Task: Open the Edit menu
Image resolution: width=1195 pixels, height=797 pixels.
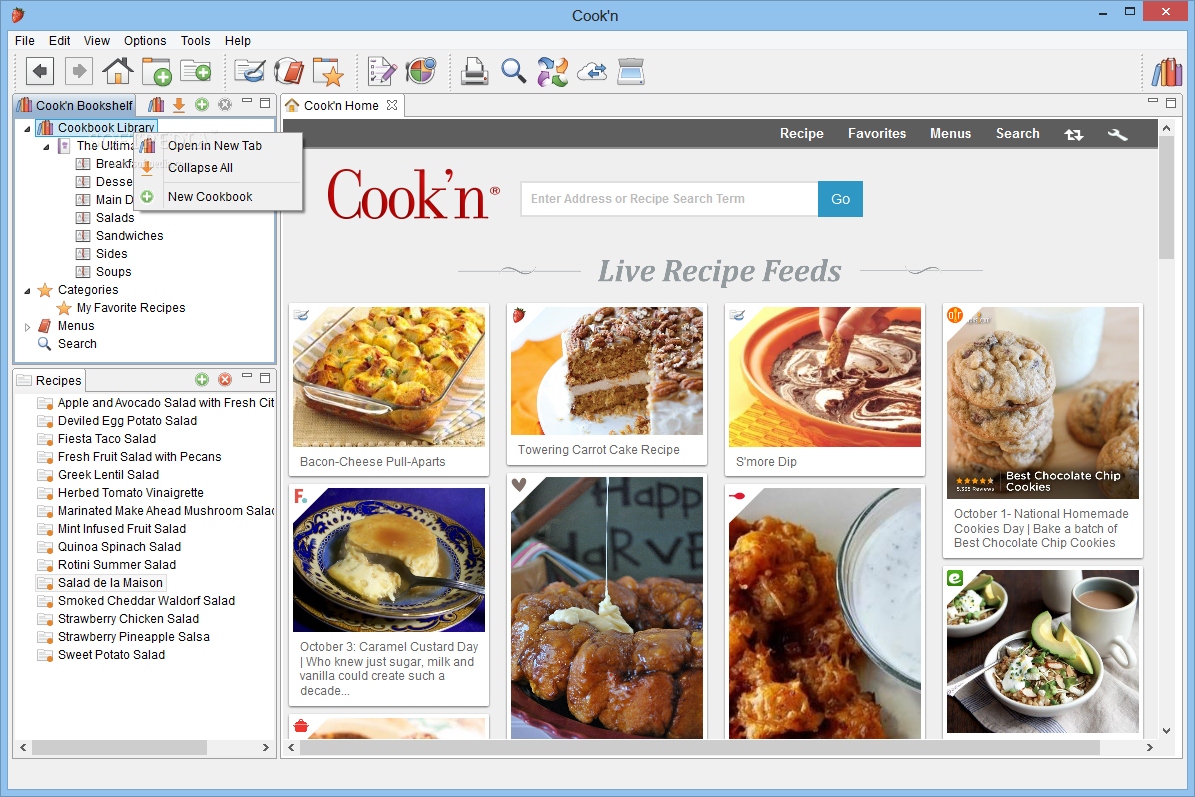Action: tap(59, 40)
